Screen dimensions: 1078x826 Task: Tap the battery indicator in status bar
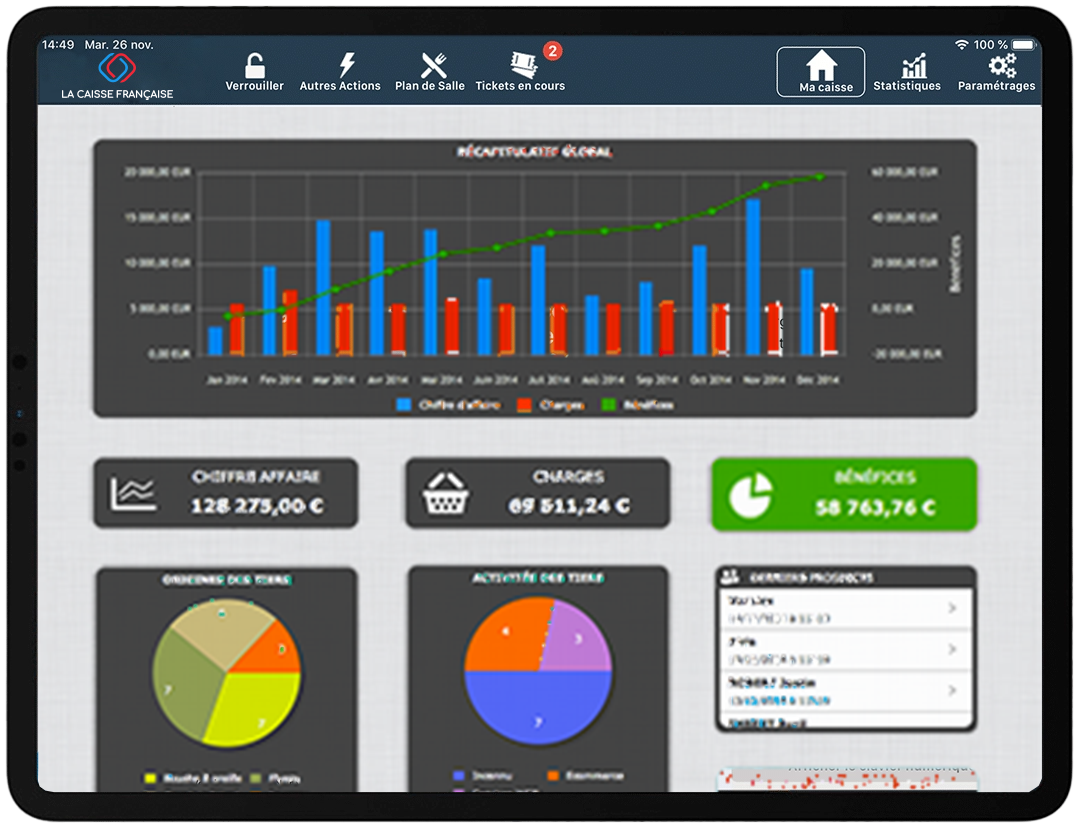pos(1023,45)
